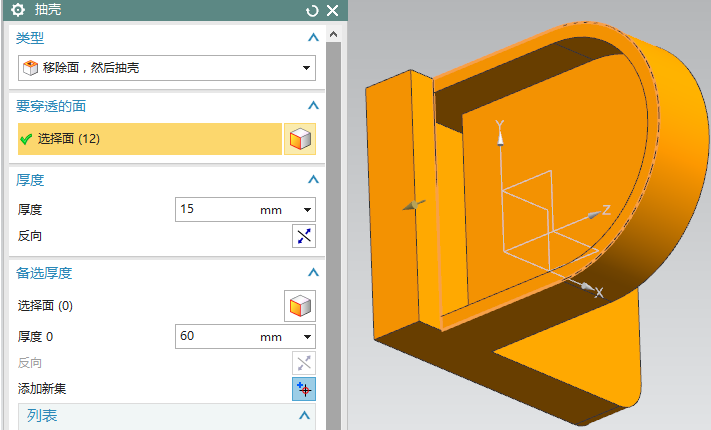This screenshot has width=711, height=430.
Task: Collapse the 备选厚度 section
Action: (313, 272)
